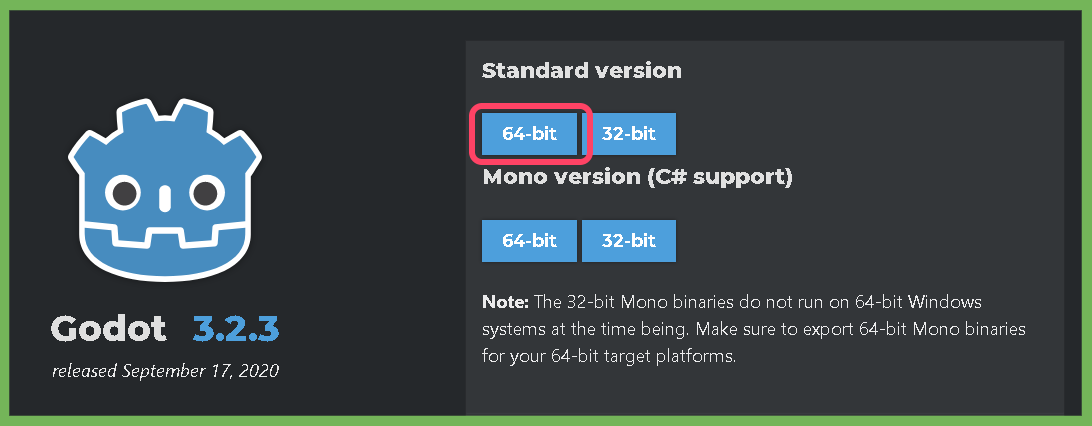Download the Mono version 64-bit build

[x=529, y=241]
